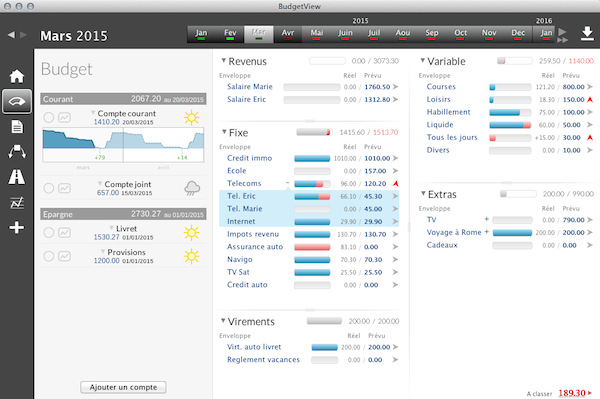Screen dimensions: 600x399
Task: Click red warning for Tous les jours
Action: 590,137
